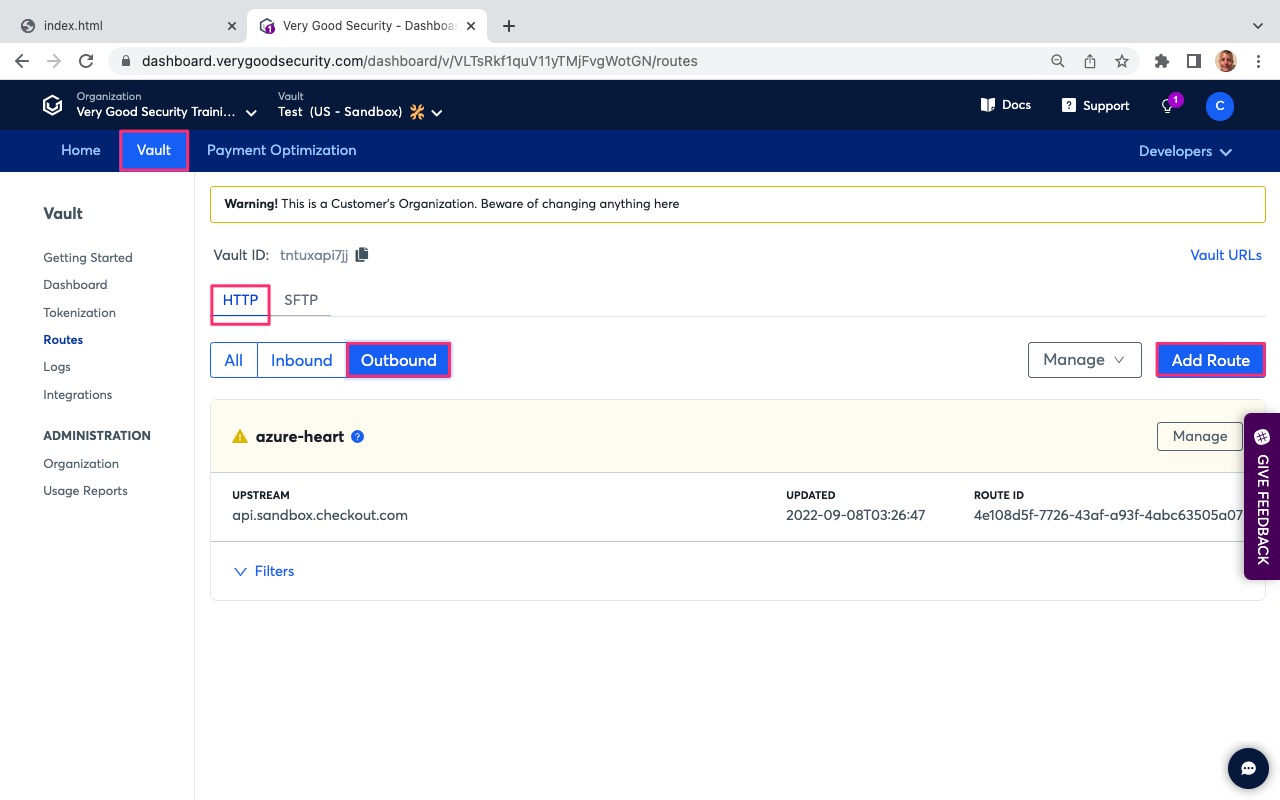Open the notifications lightbulb icon
The width and height of the screenshot is (1280, 800).
click(1167, 106)
